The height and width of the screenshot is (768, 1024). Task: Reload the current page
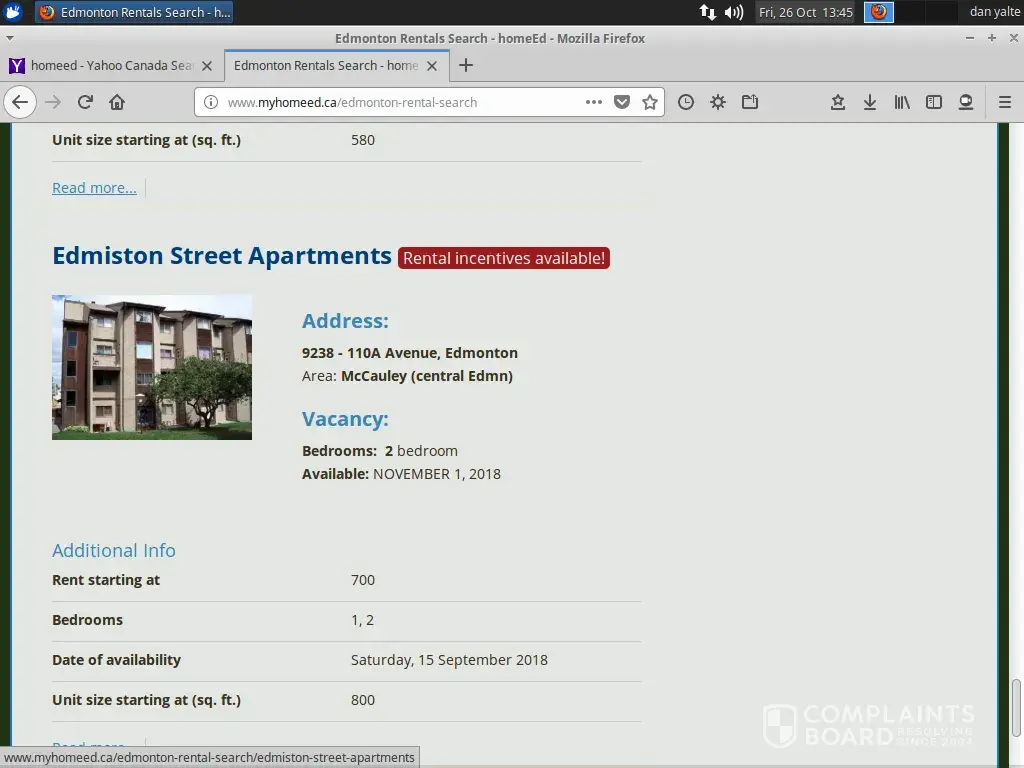(85, 102)
